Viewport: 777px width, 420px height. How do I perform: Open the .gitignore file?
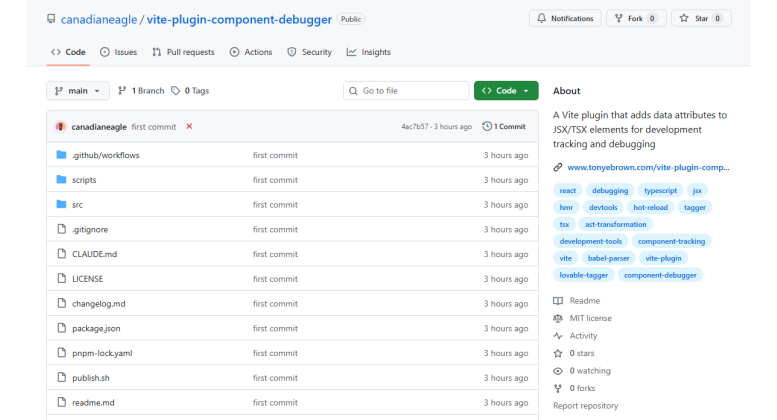click(x=90, y=229)
